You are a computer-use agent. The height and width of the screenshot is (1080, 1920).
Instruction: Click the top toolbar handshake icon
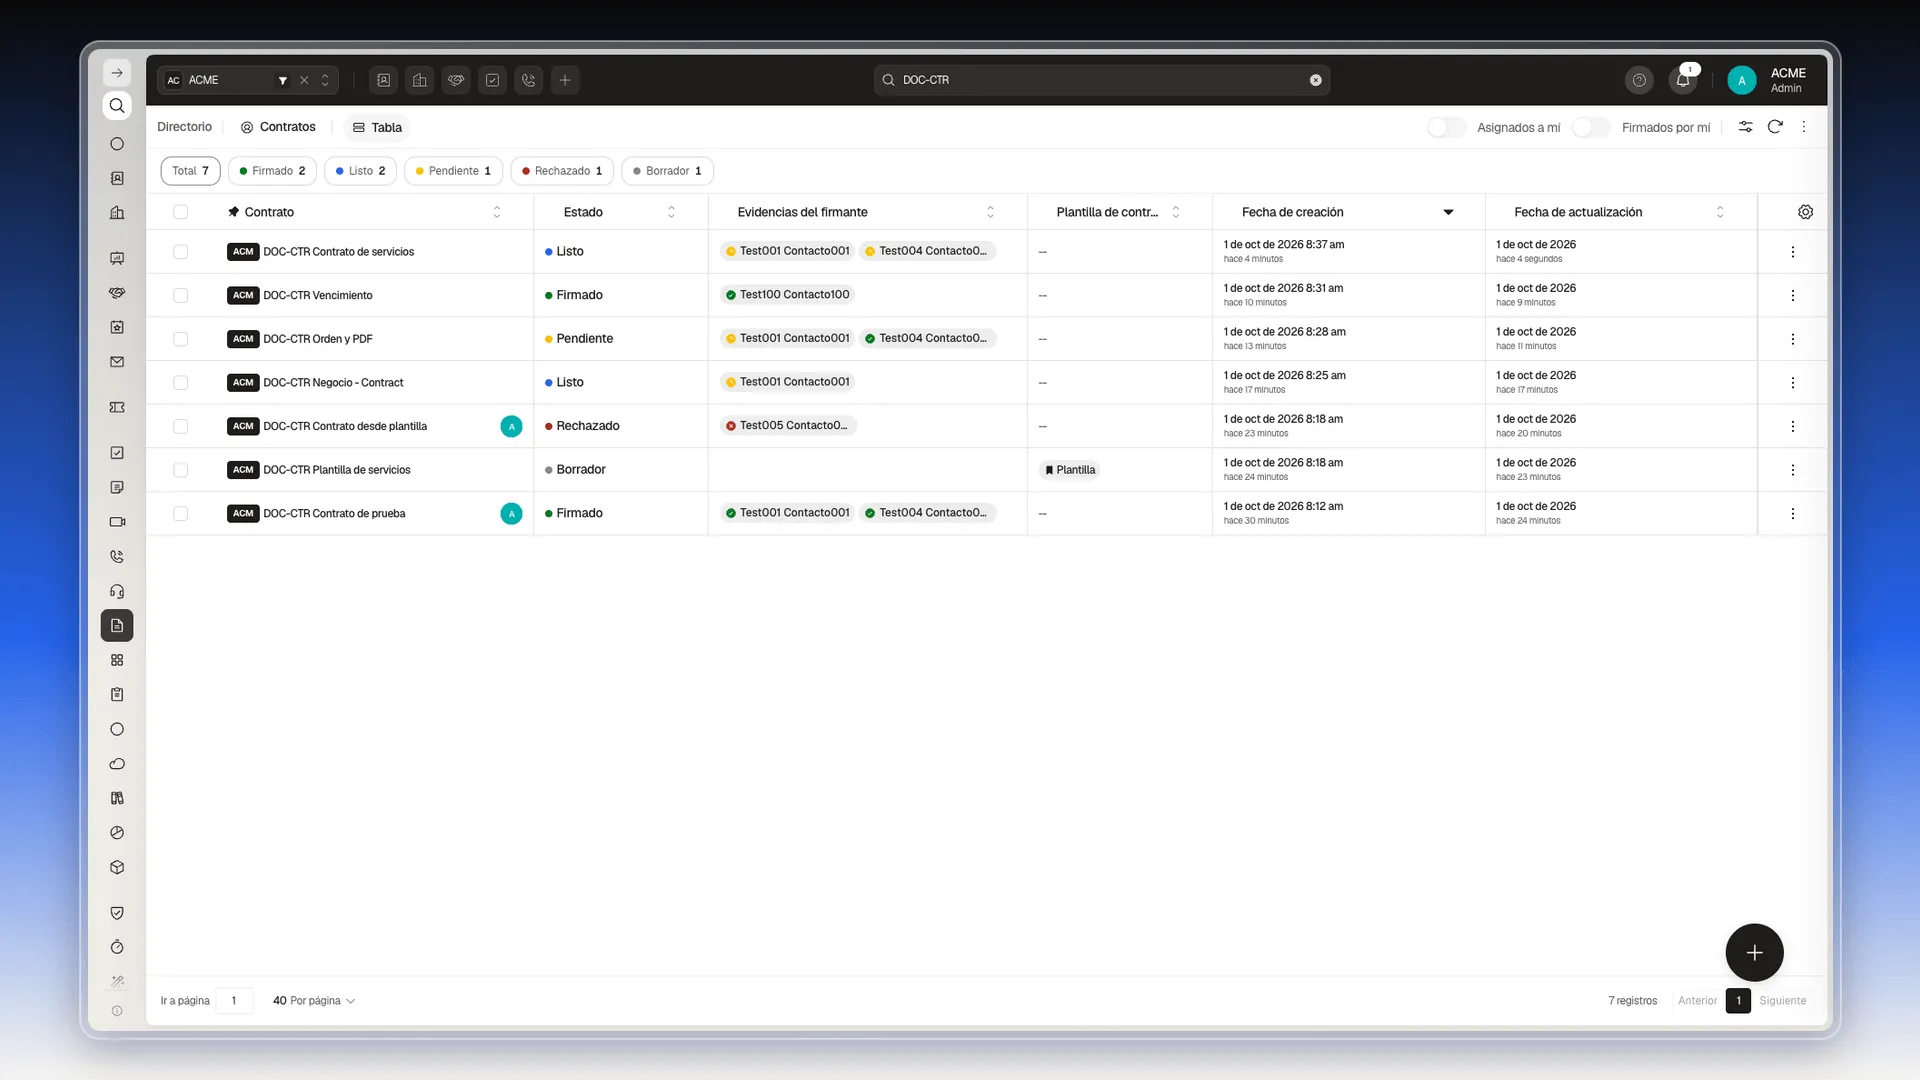point(456,80)
